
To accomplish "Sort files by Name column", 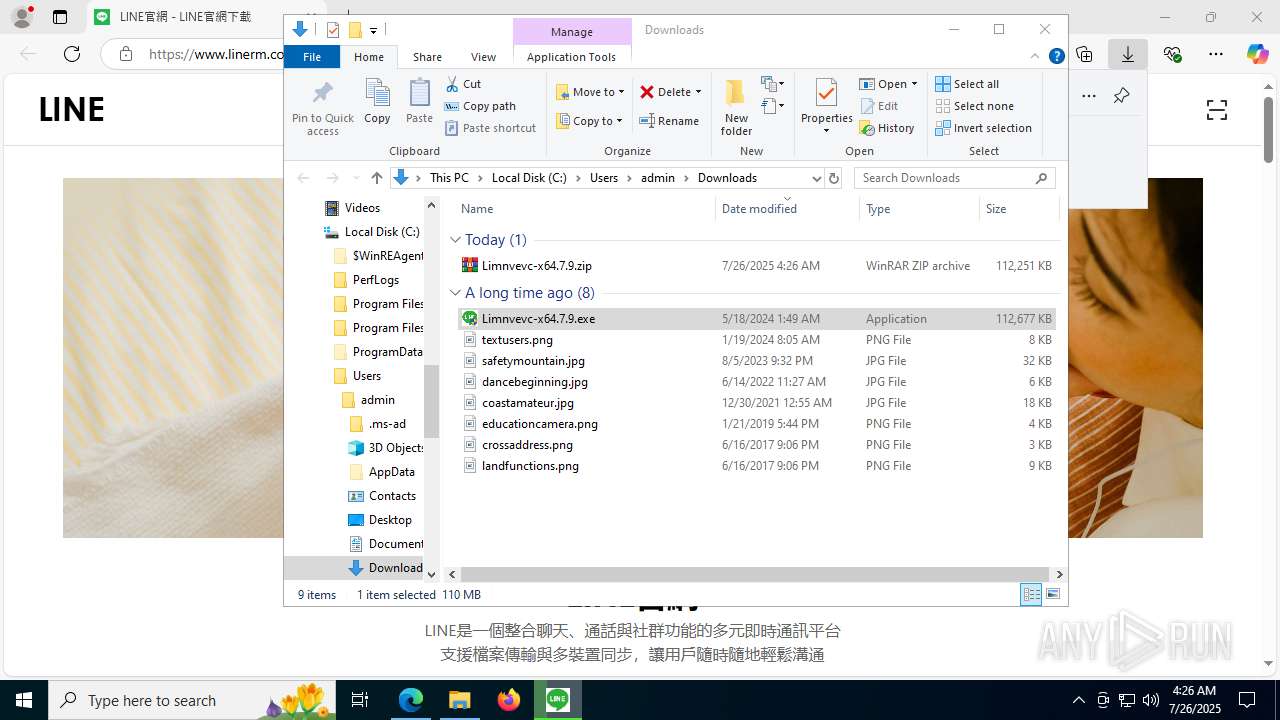I will pyautogui.click(x=585, y=209).
